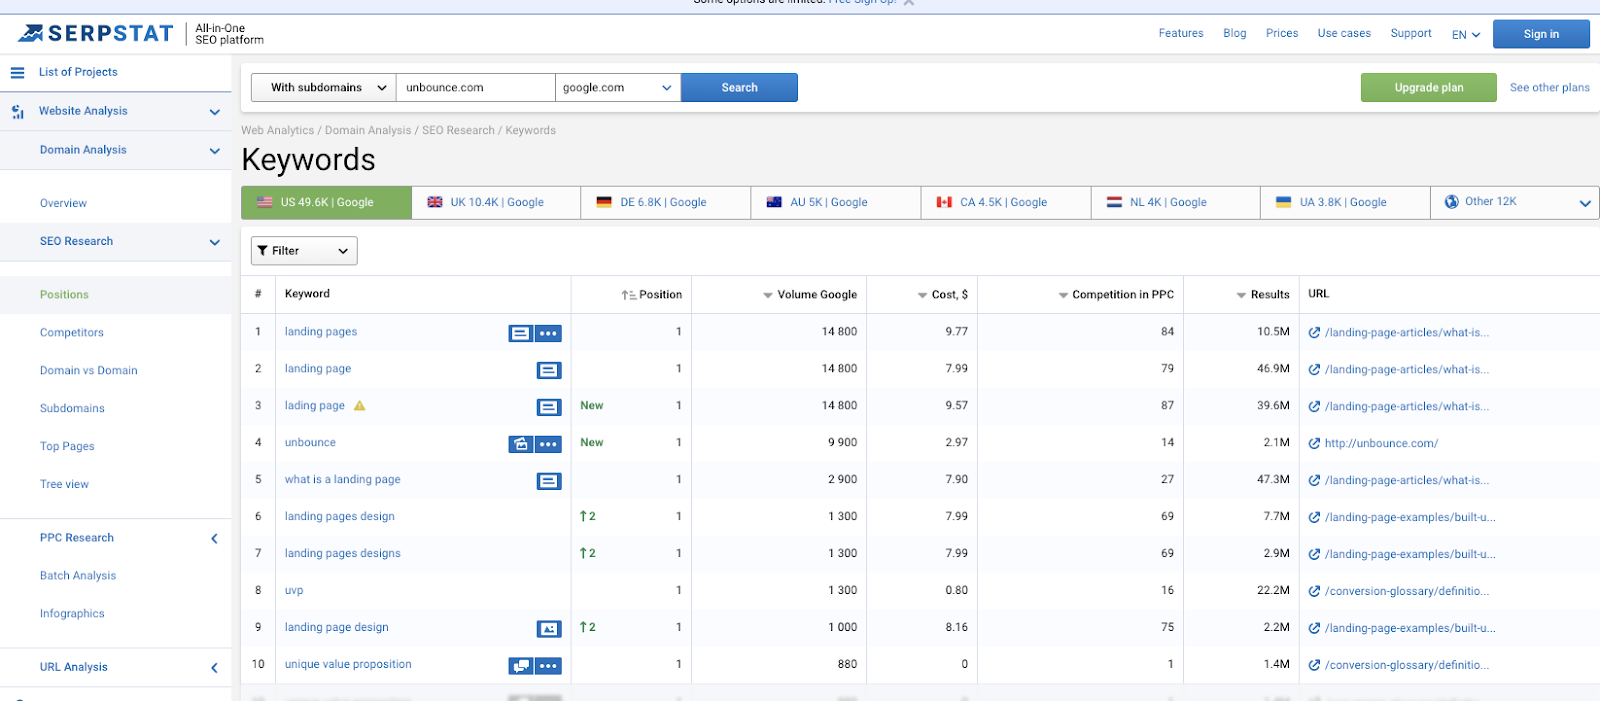Open three-dots icon in 'unbounce' row

(x=548, y=444)
